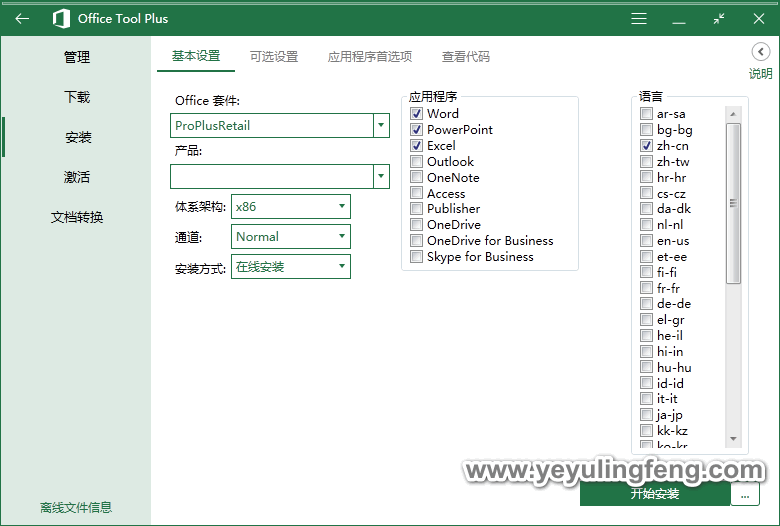
Task: Check the id-id language
Action: [646, 383]
